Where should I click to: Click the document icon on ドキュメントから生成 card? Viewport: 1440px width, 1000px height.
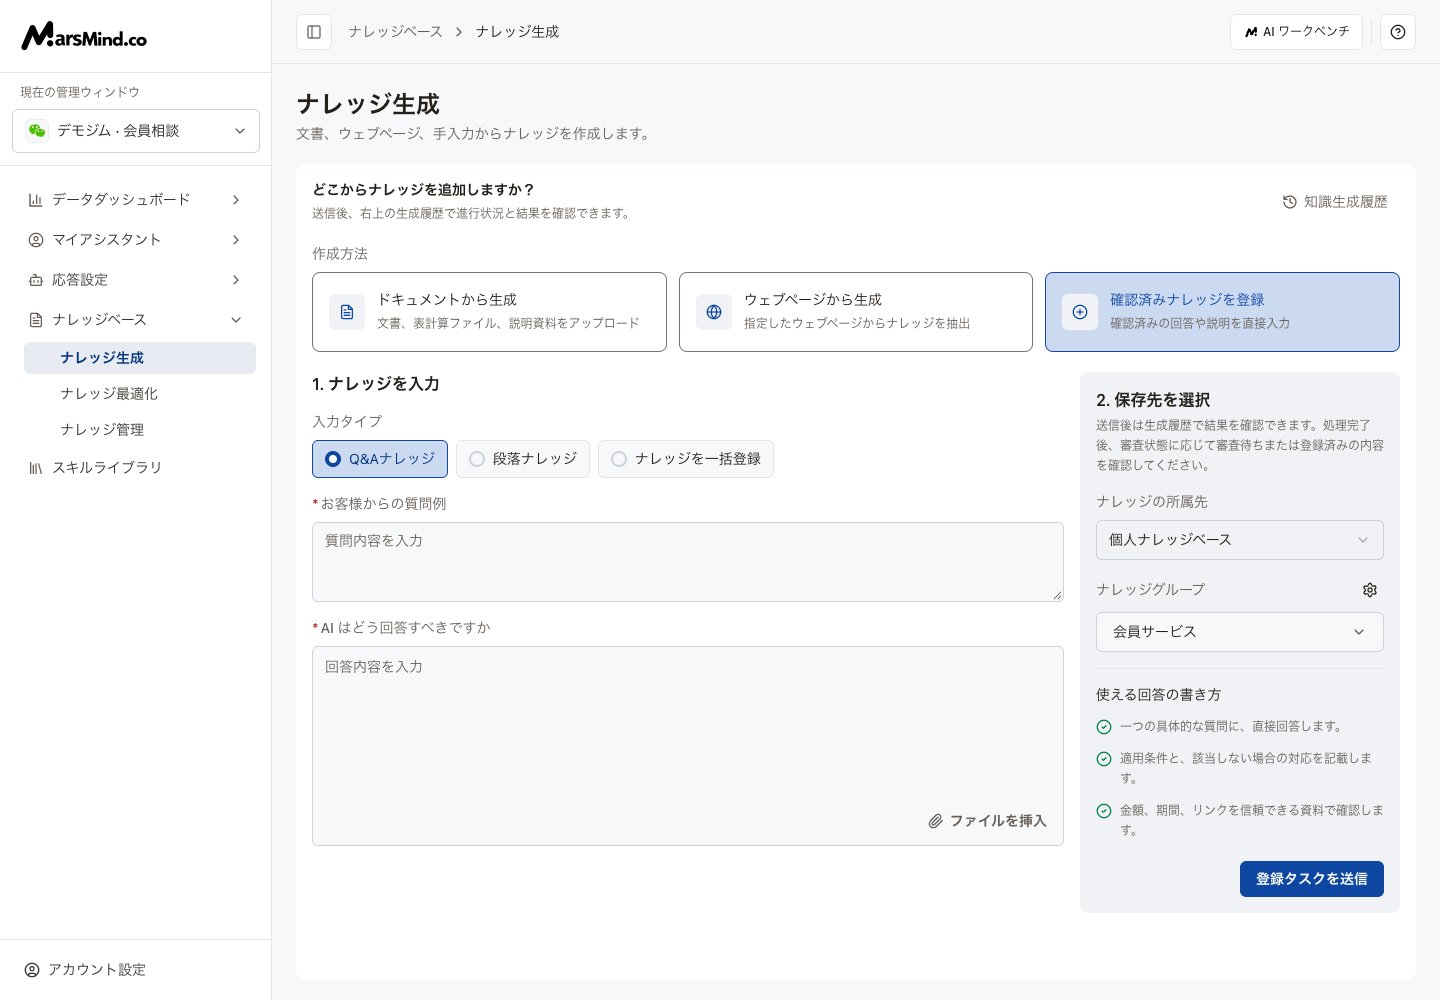(x=347, y=312)
